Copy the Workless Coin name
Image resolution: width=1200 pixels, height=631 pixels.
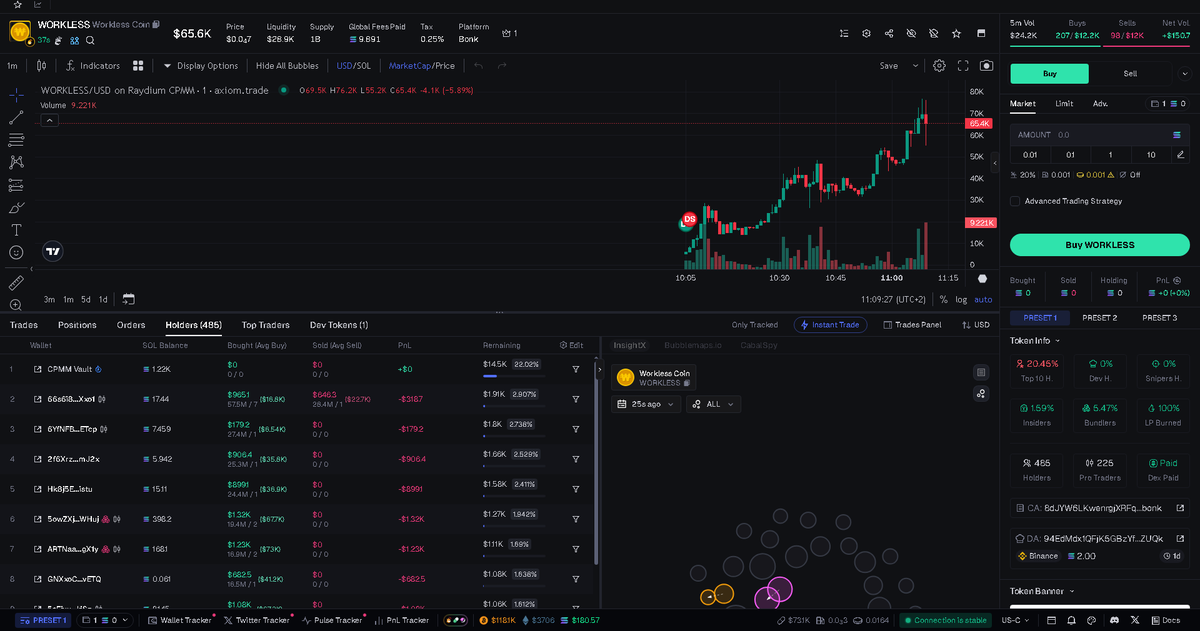[x=156, y=24]
